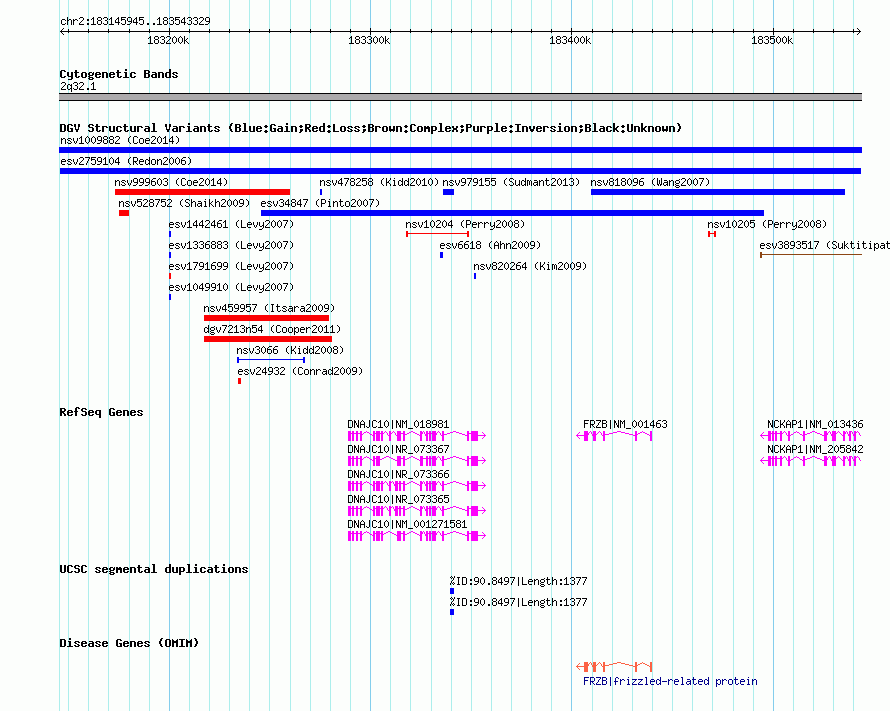Click the esv2759104 (Redon2006) blue bar
The height and width of the screenshot is (711, 890).
(460, 171)
